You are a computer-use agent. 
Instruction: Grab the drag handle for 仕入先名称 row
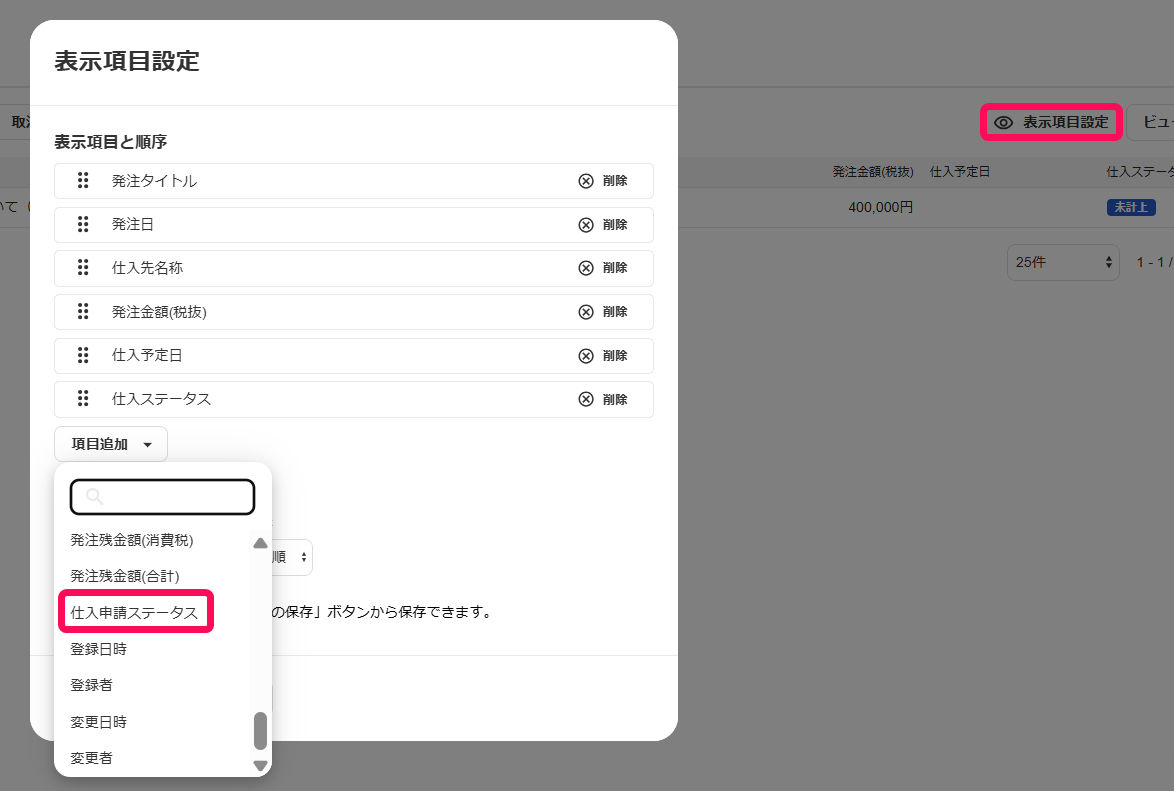pyautogui.click(x=83, y=267)
